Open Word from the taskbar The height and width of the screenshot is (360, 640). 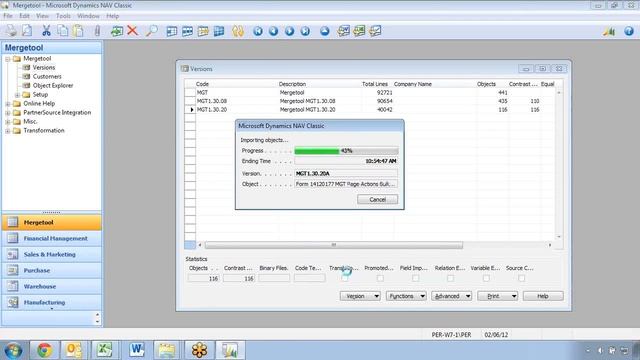point(136,350)
